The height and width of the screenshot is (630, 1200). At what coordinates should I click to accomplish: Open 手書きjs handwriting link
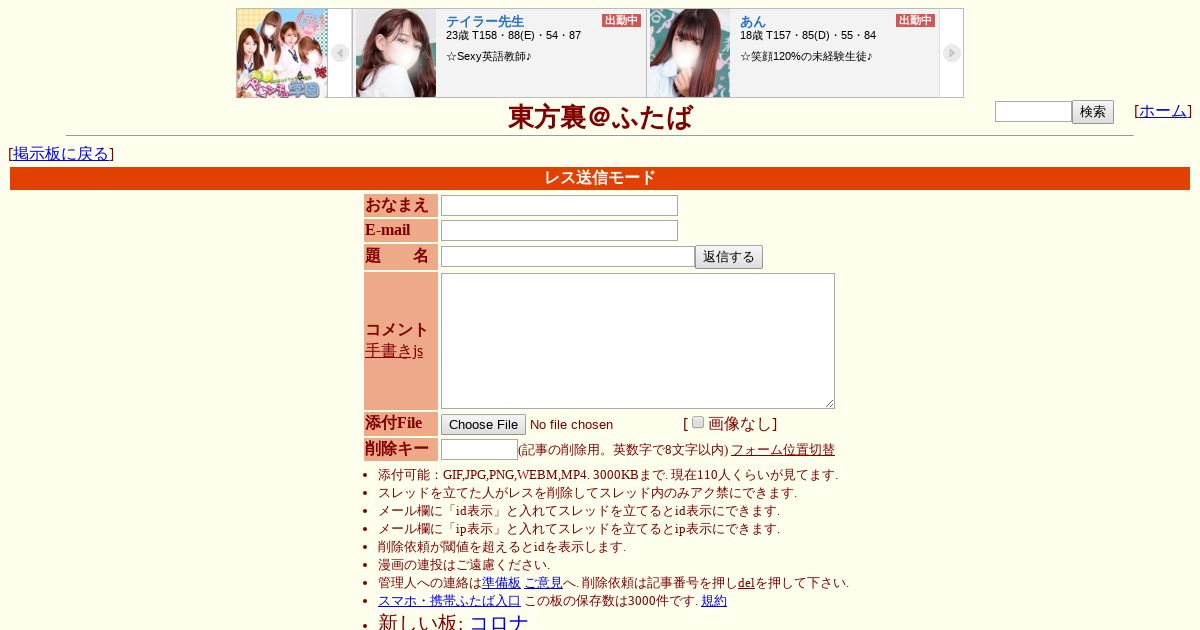pos(394,351)
